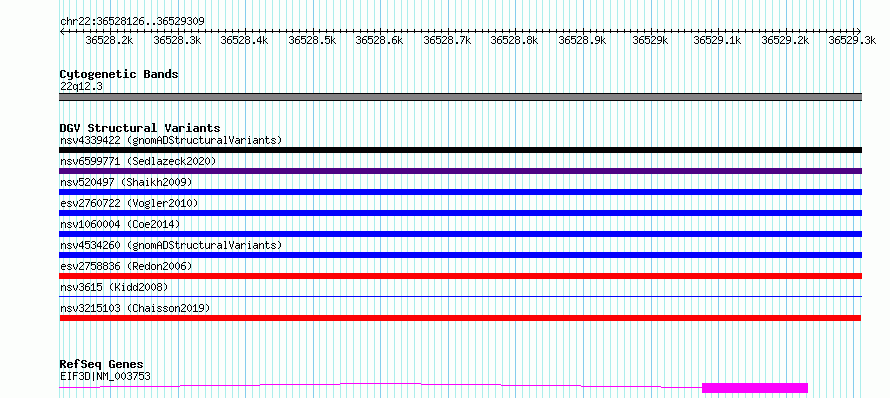Click the nsv6599771 purple variant bar
890x398 pixels.
(460, 171)
